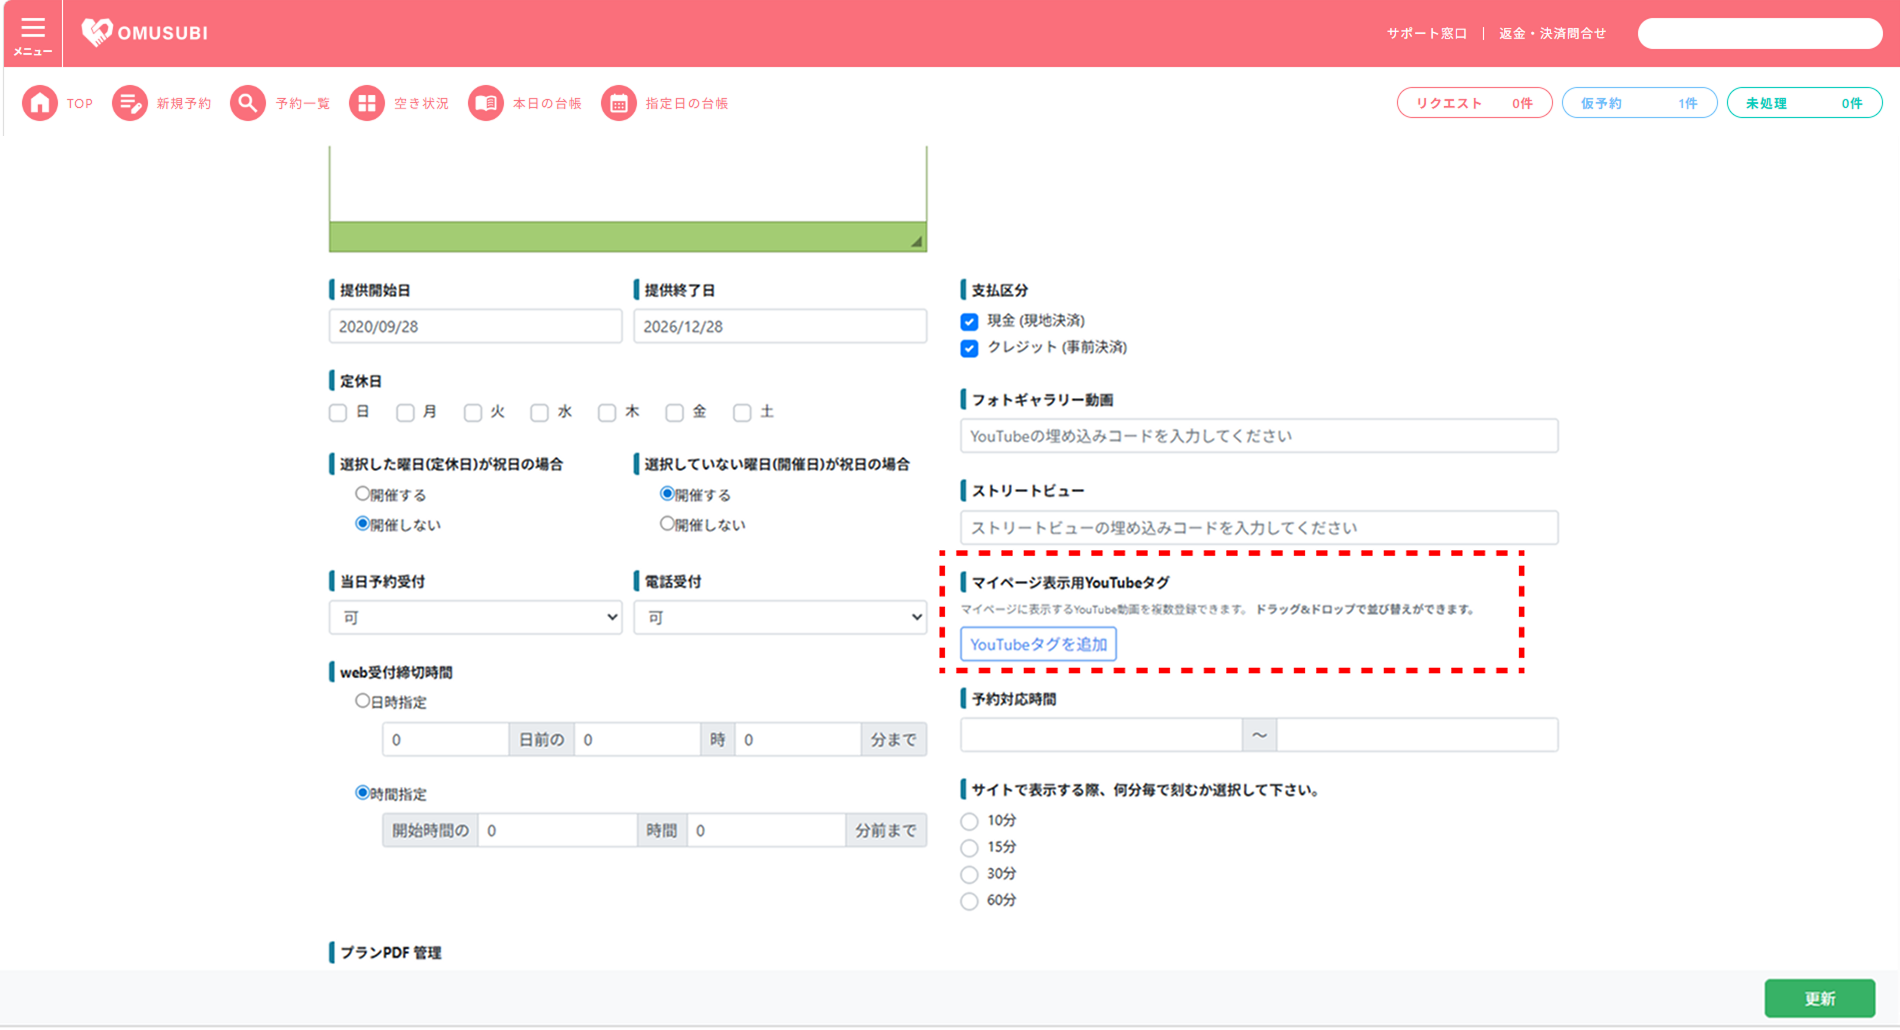
Task: Open the 電話受付 dropdown
Action: (780, 617)
